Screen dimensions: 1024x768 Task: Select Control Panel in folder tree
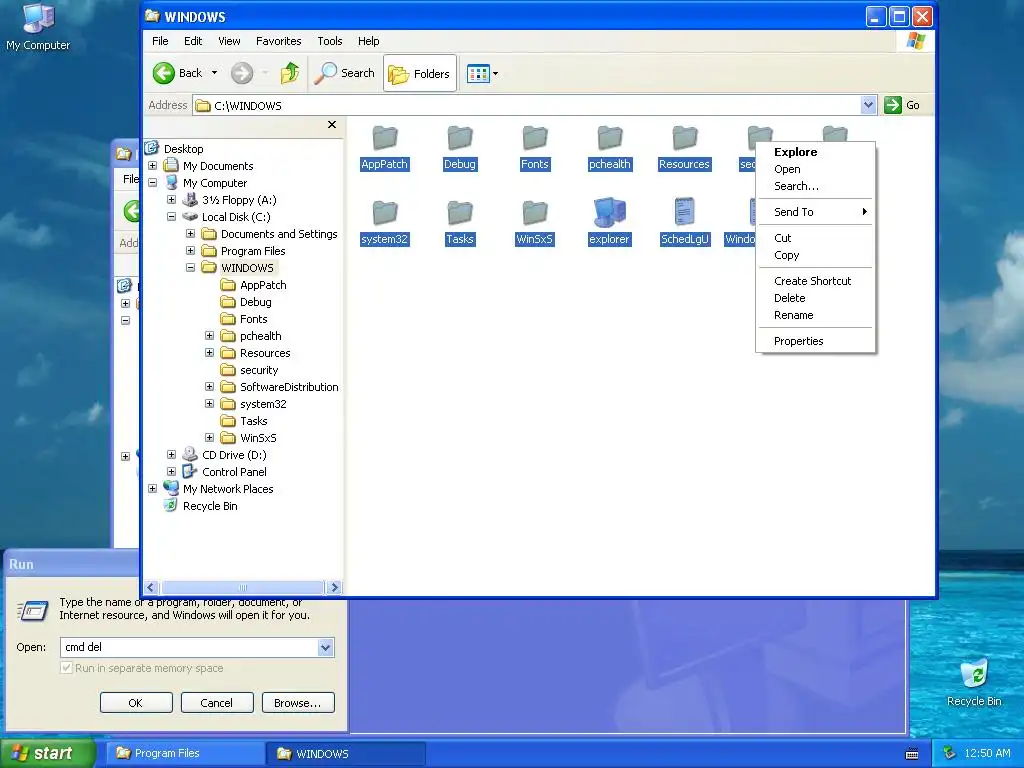pos(234,472)
